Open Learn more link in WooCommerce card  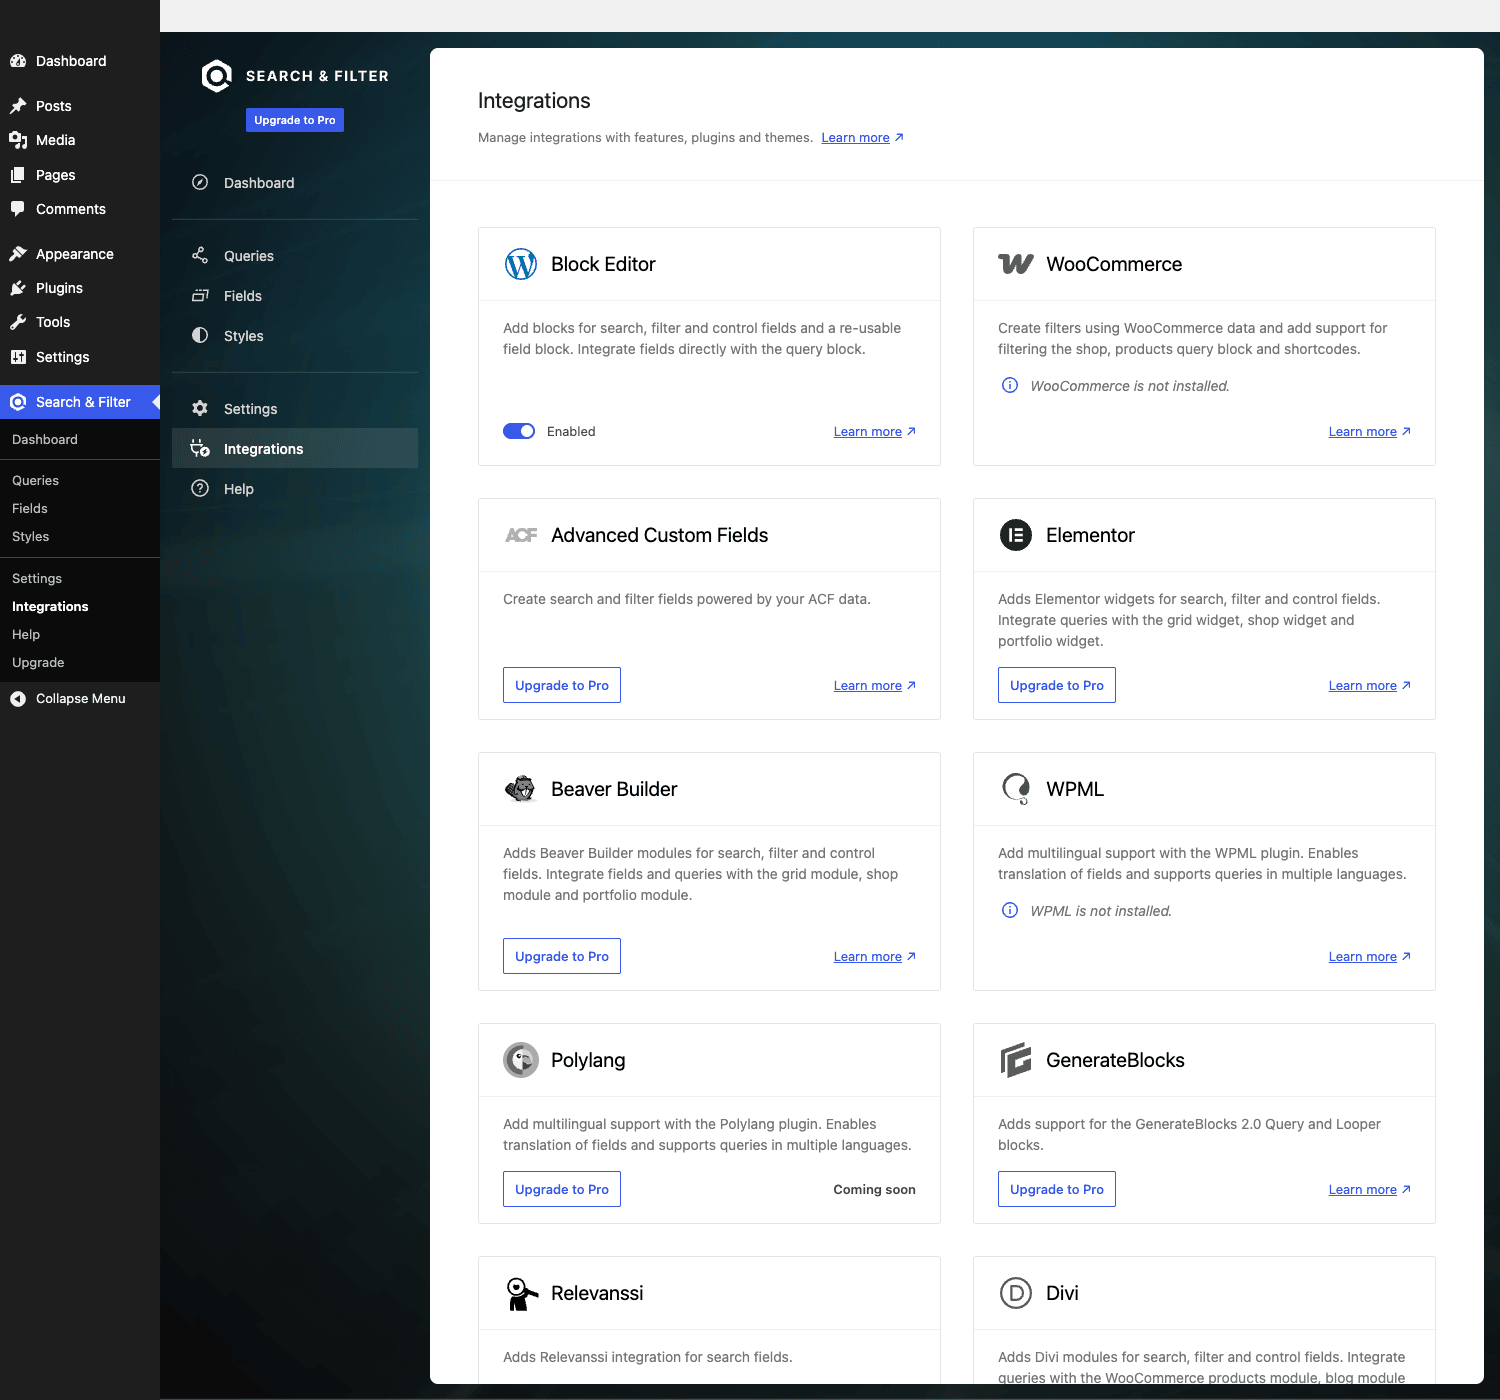point(1370,432)
